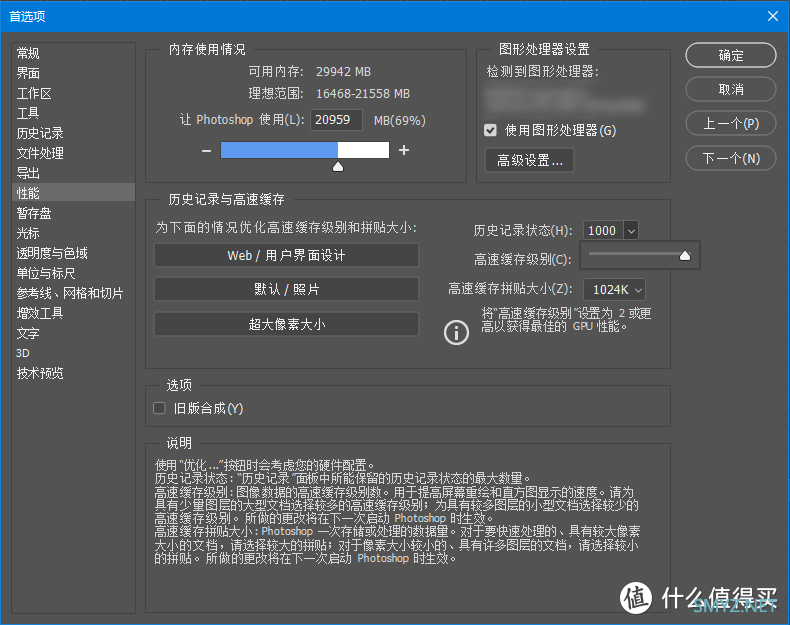The width and height of the screenshot is (790, 625).
Task: Select 界面 category
Action: pyautogui.click(x=74, y=73)
